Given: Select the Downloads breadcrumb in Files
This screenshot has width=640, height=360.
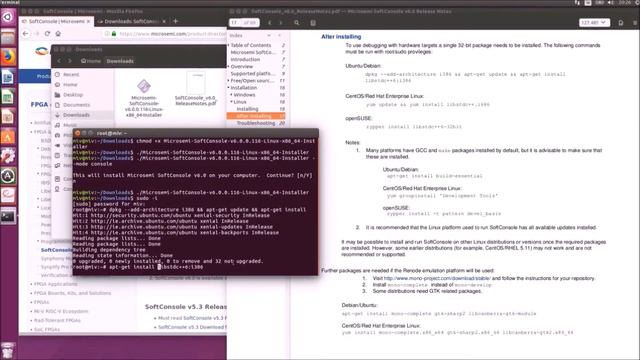Looking at the screenshot, I should pos(120,61).
